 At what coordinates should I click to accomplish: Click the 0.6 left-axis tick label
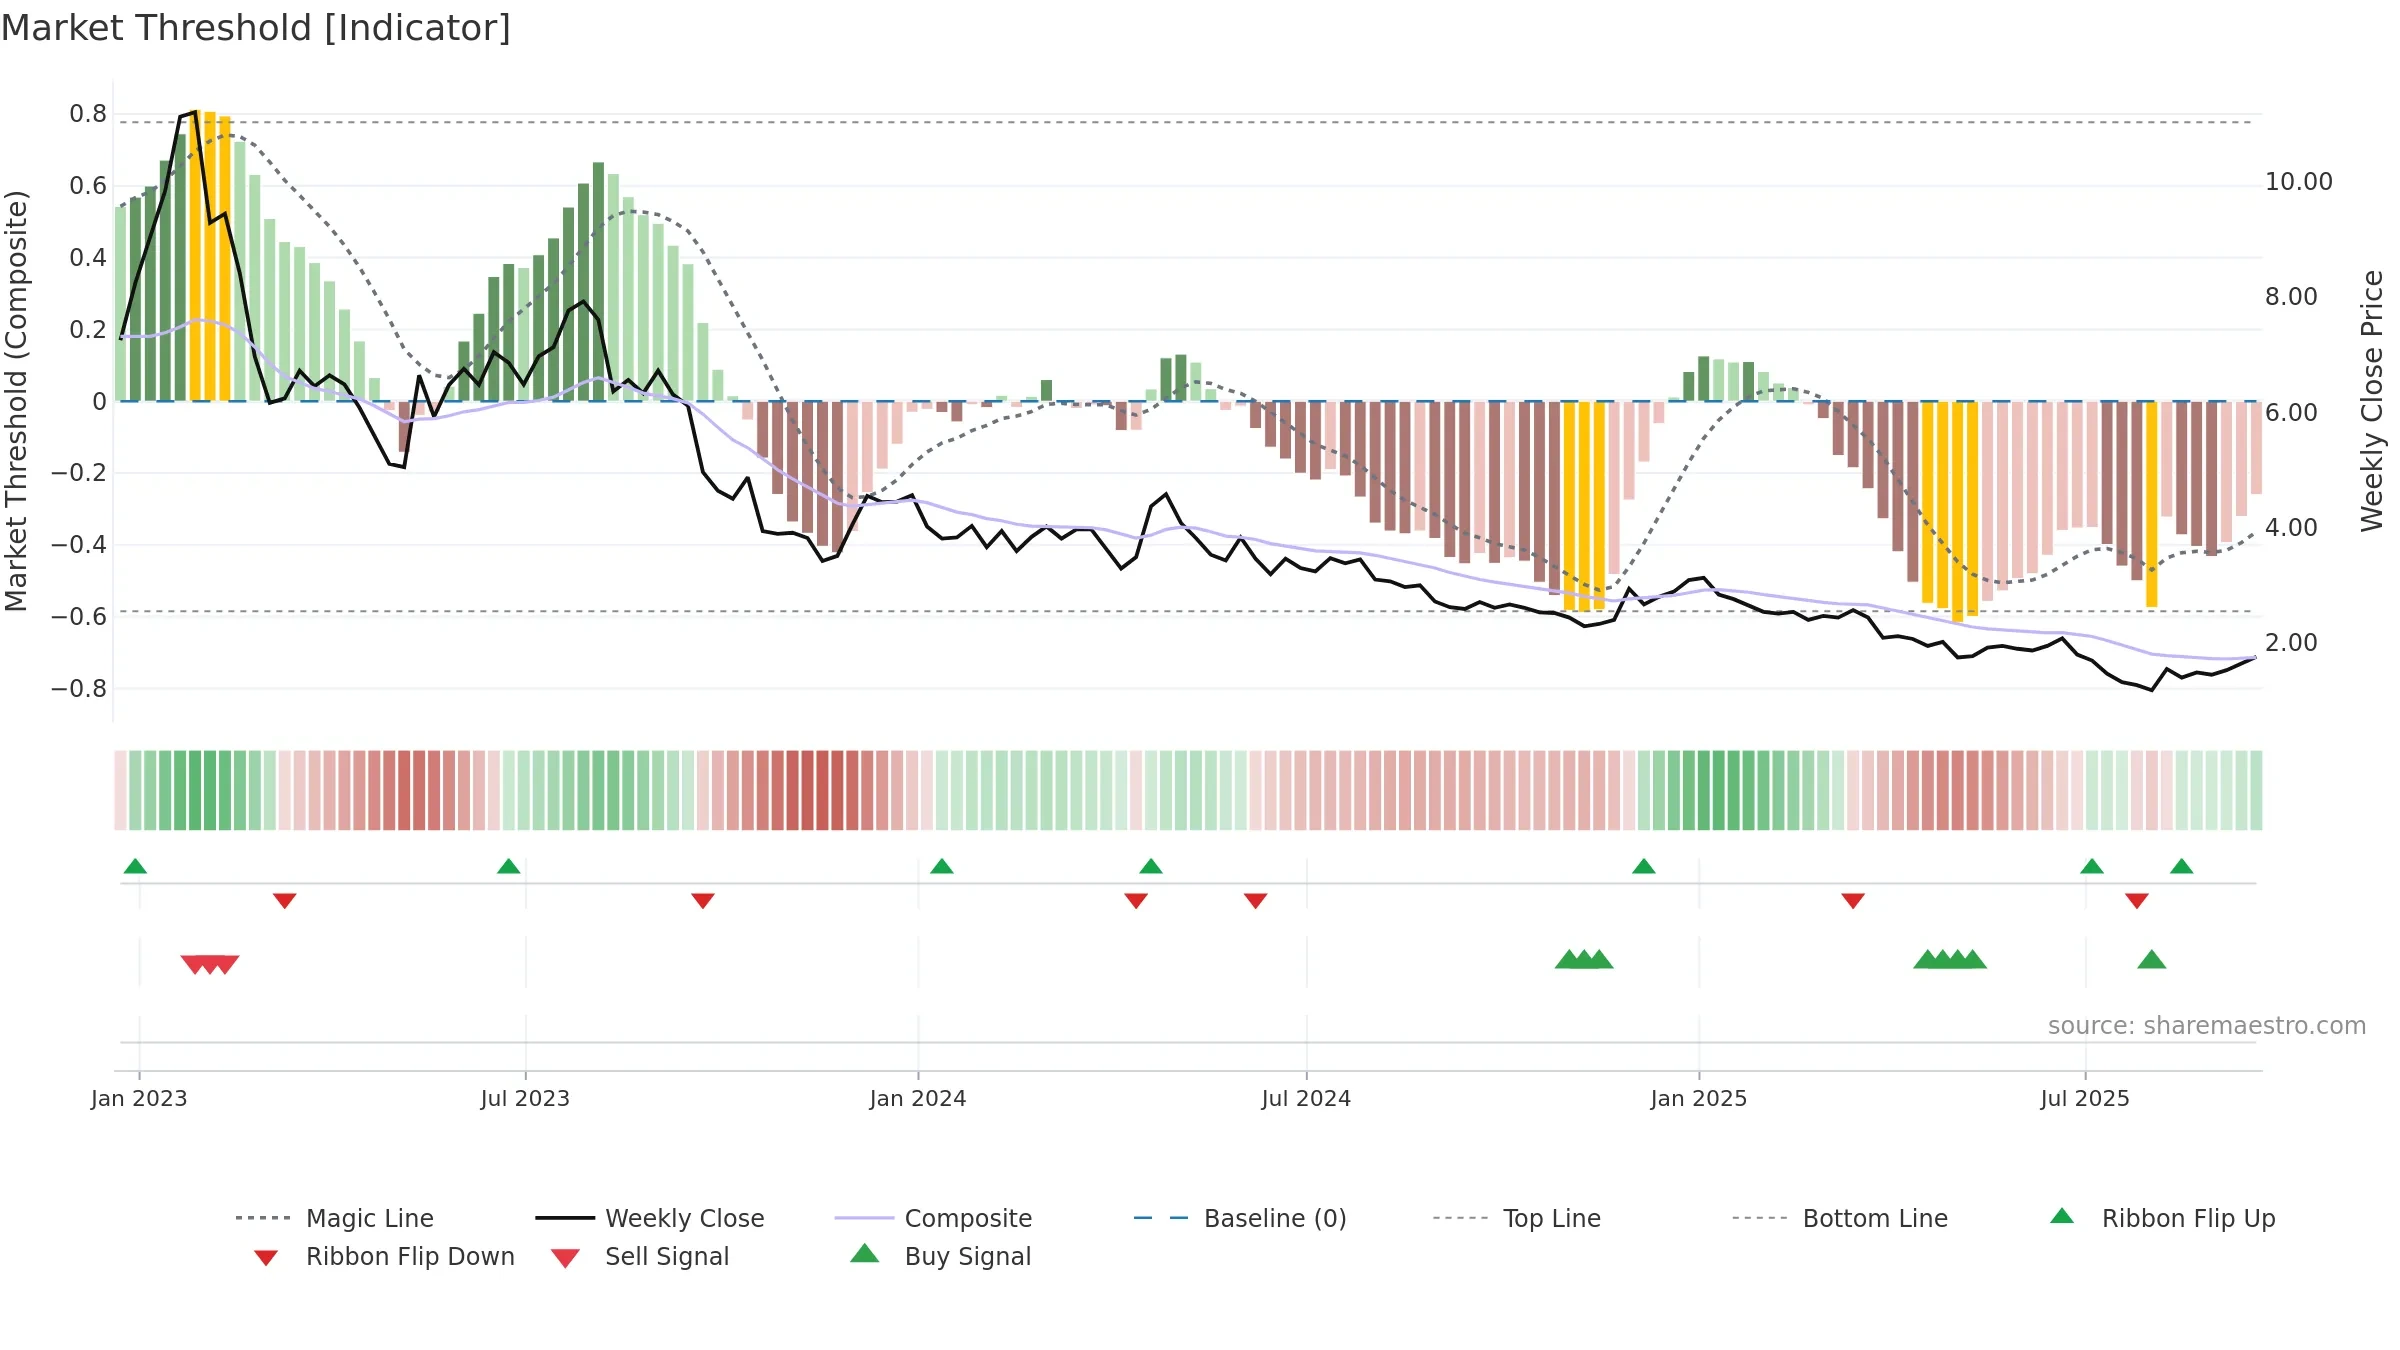(88, 186)
